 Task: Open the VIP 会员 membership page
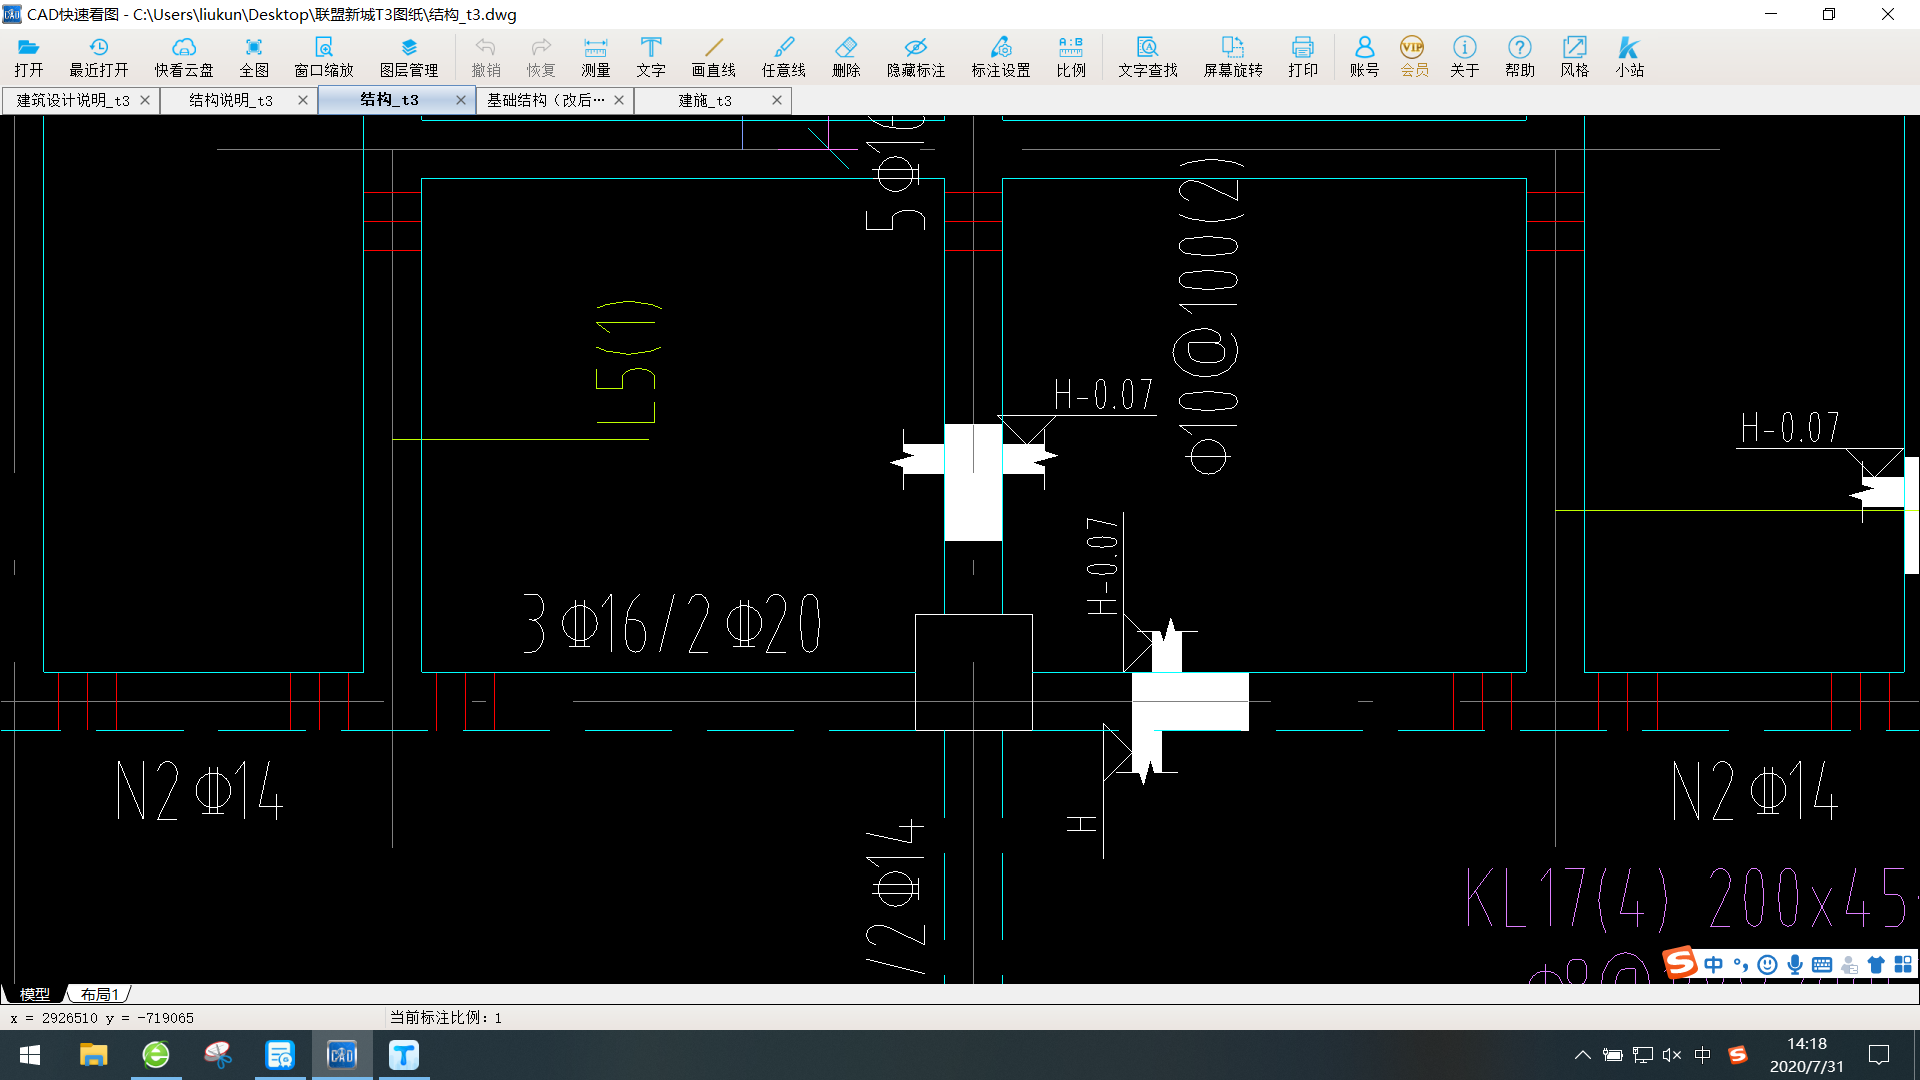1414,57
